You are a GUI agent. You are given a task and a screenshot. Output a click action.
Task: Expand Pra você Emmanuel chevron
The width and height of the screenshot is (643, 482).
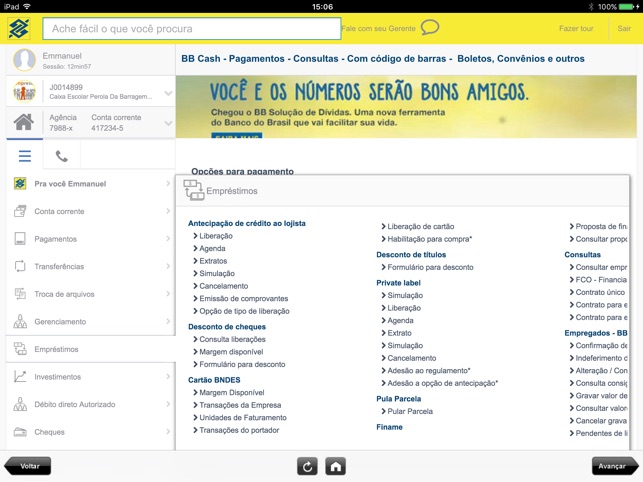click(x=168, y=183)
